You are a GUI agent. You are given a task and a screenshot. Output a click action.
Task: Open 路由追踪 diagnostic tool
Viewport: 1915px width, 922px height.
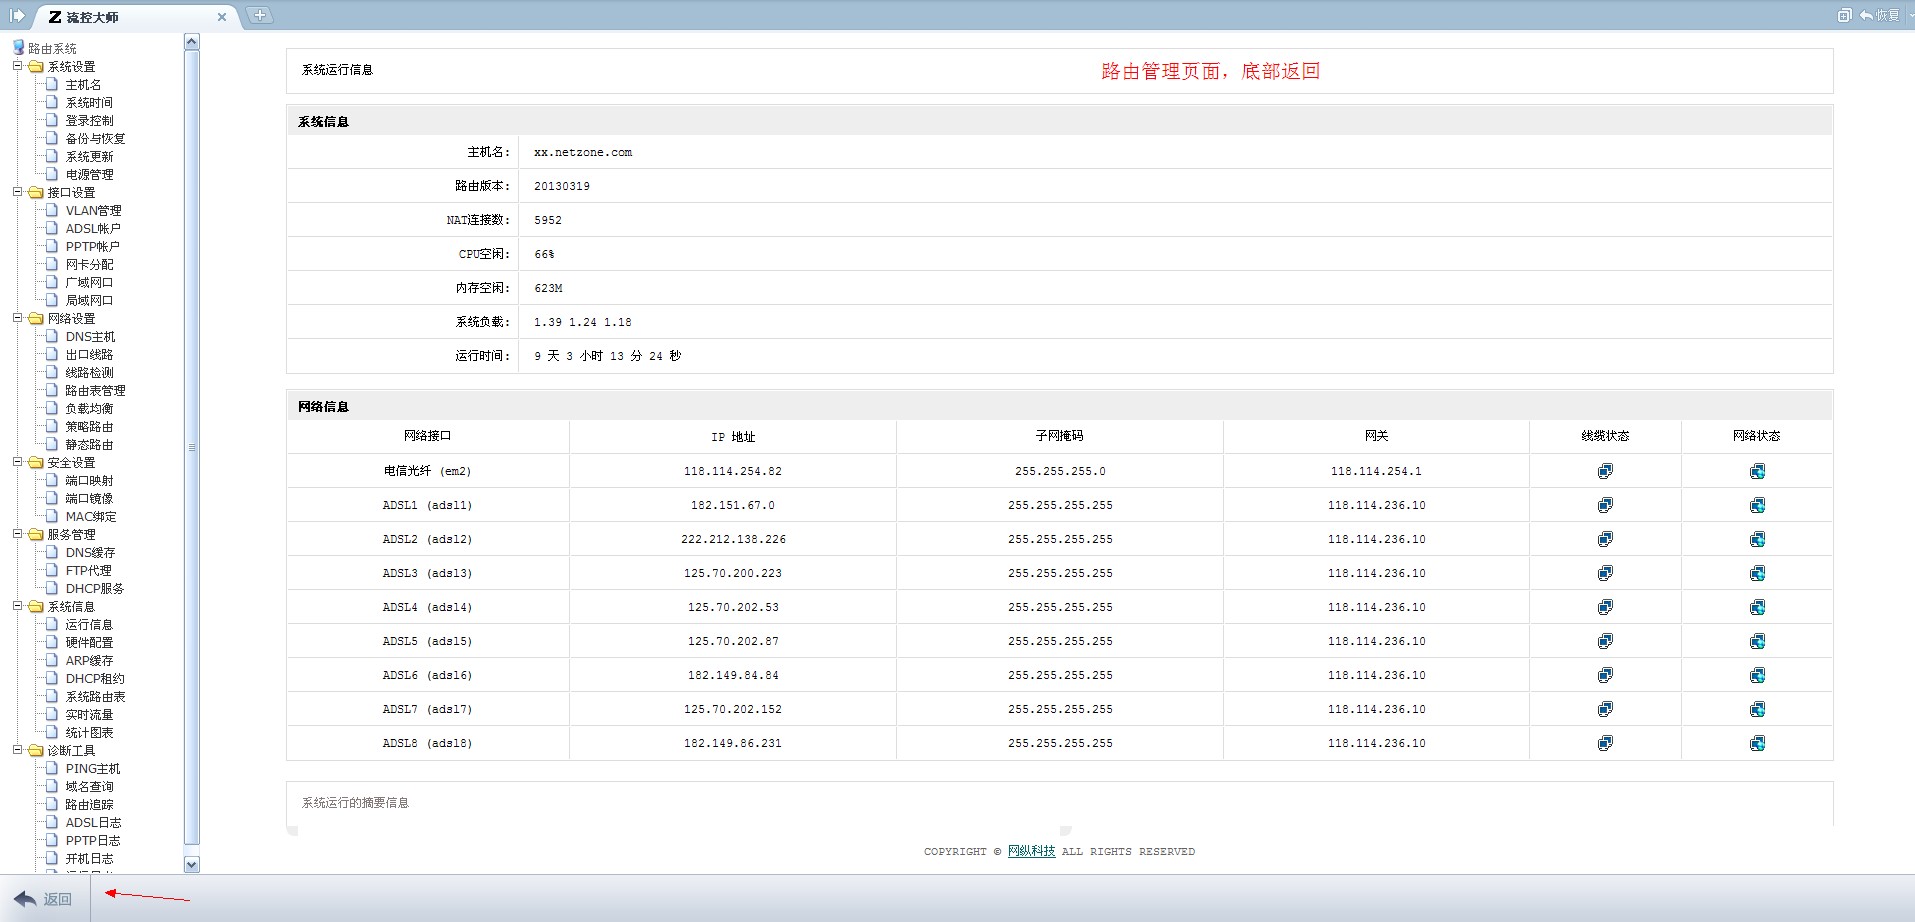[89, 805]
